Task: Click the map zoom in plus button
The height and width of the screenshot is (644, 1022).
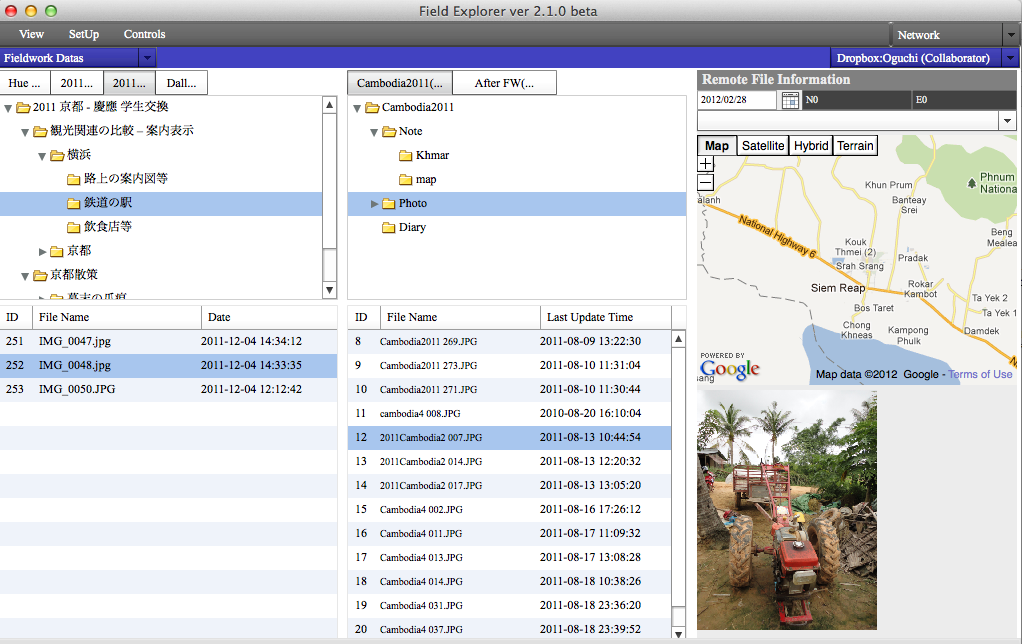Action: click(x=706, y=164)
